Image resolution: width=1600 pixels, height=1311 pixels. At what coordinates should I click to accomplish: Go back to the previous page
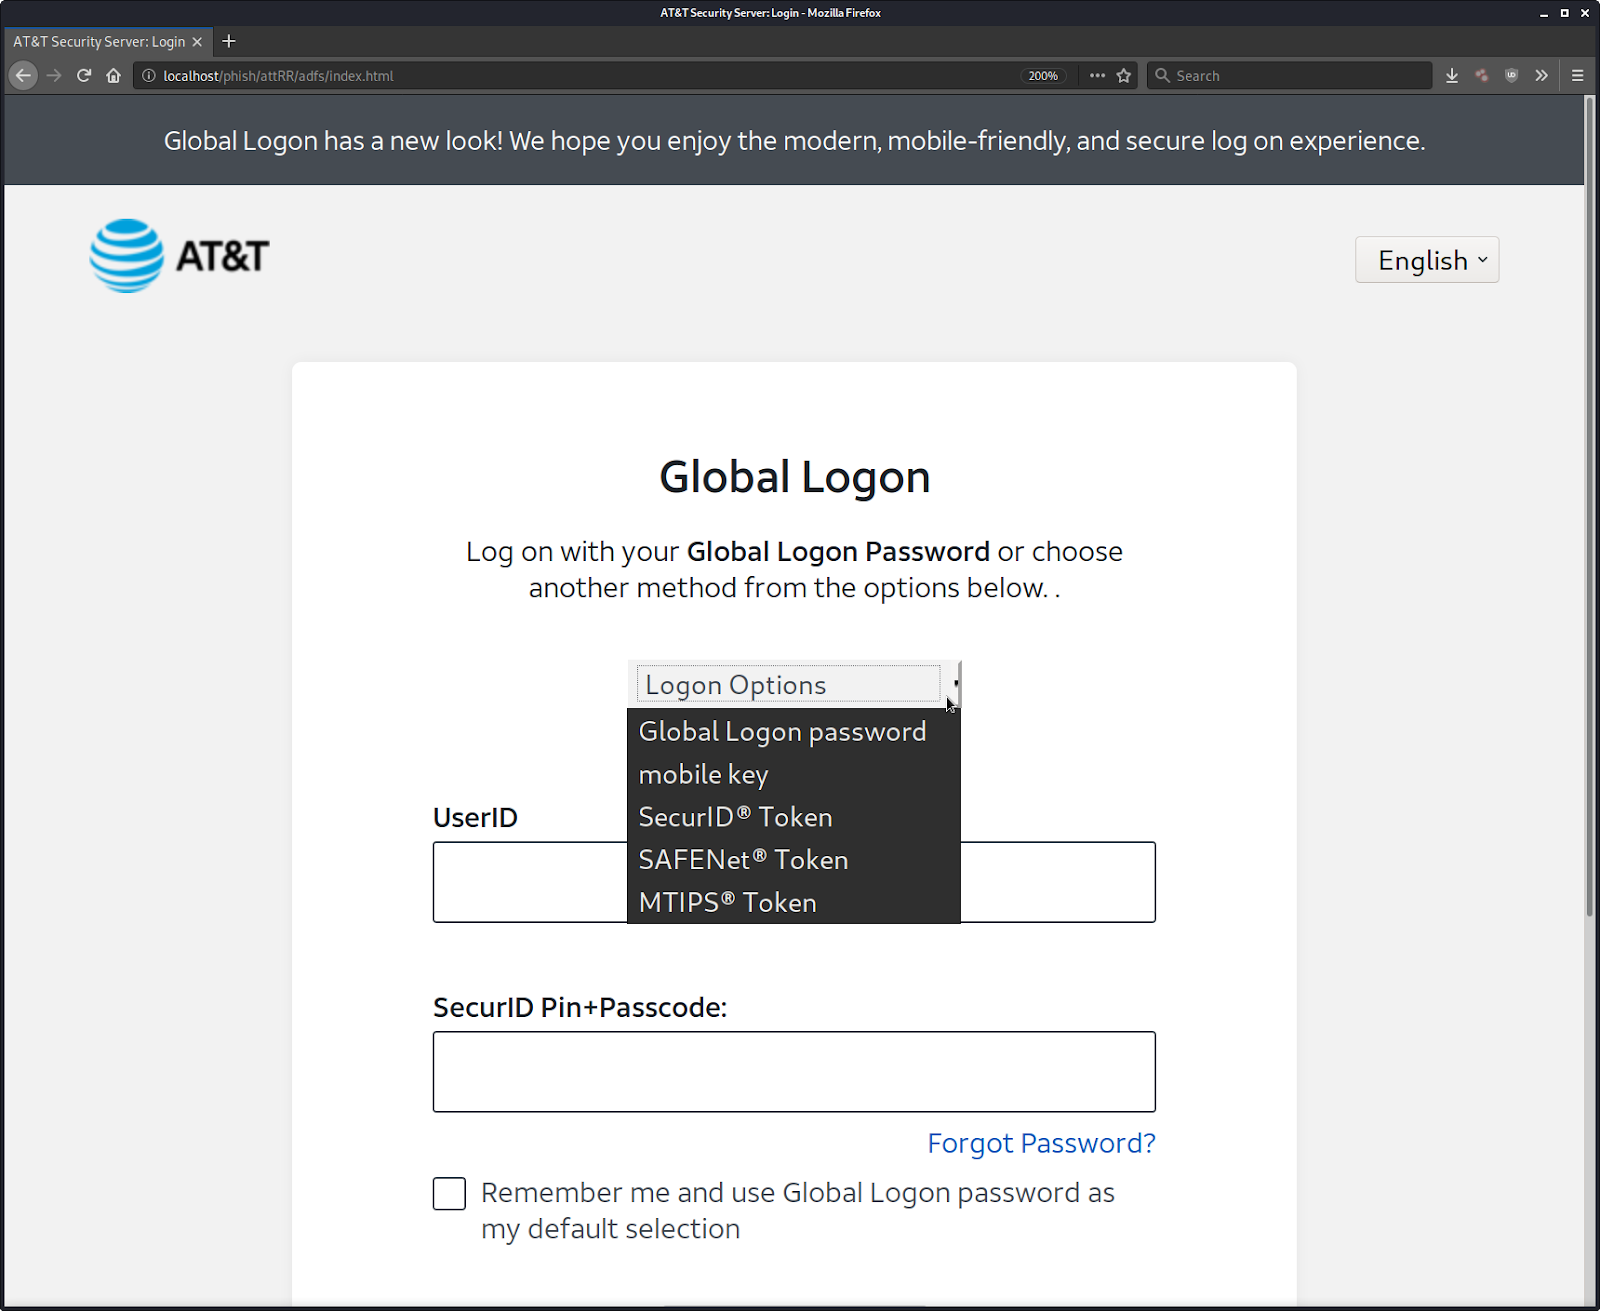(23, 75)
